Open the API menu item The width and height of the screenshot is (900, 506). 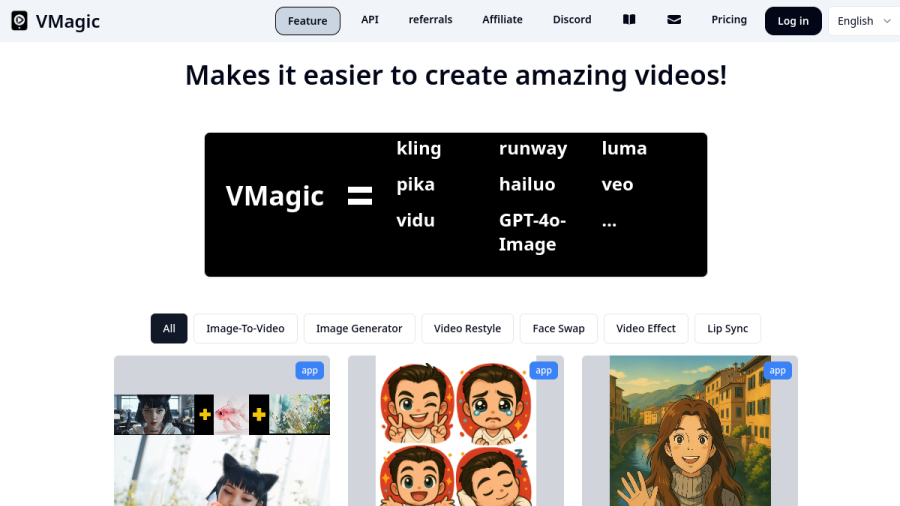click(370, 20)
